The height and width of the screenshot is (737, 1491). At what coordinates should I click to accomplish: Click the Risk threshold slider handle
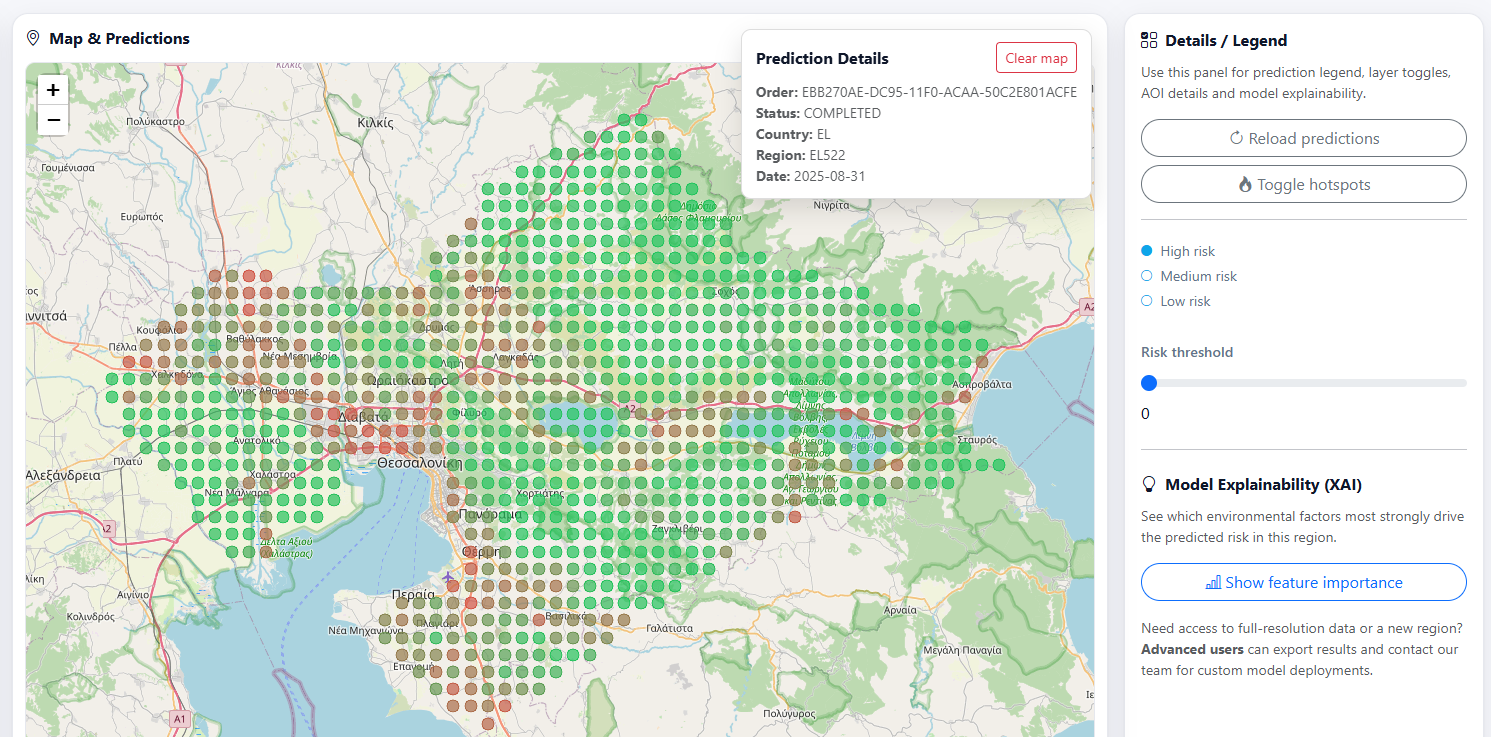[x=1149, y=383]
